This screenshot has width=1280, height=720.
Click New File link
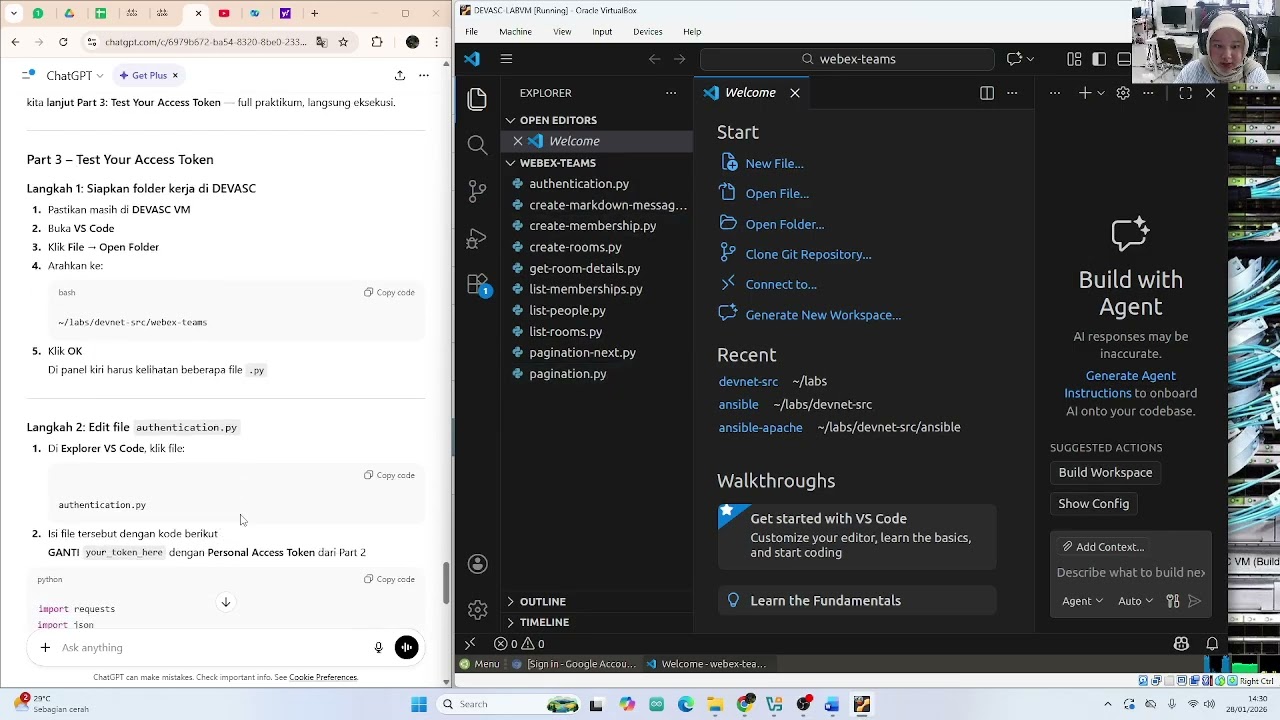774,163
